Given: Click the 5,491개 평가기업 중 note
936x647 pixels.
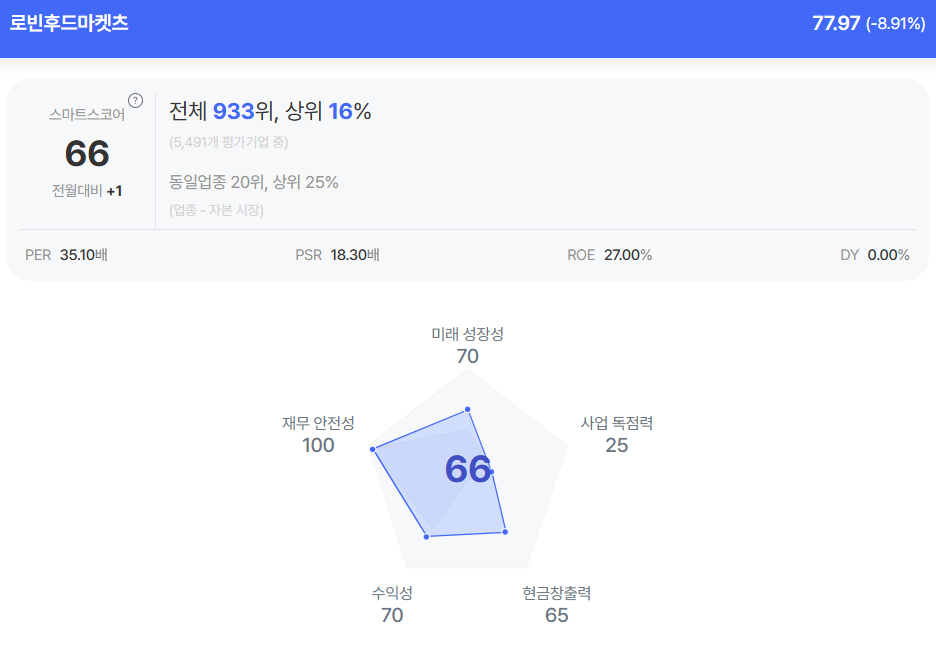Looking at the screenshot, I should click(x=229, y=142).
